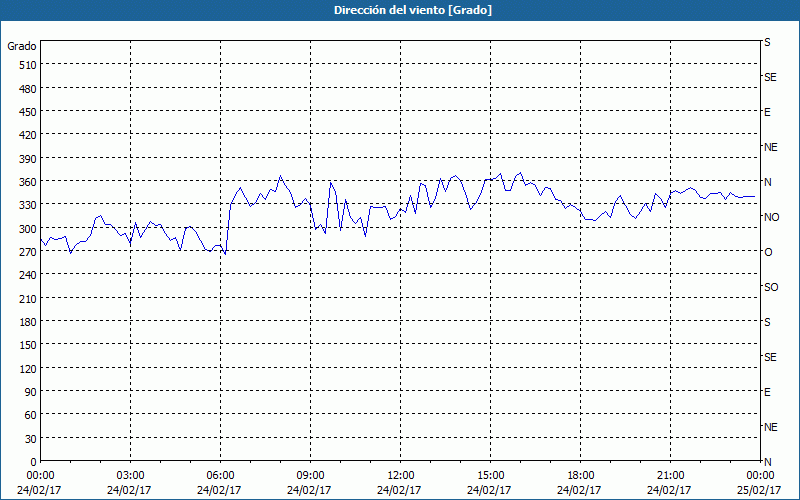Select the "SE" compass label beside the 120 gridline

pyautogui.click(x=770, y=357)
